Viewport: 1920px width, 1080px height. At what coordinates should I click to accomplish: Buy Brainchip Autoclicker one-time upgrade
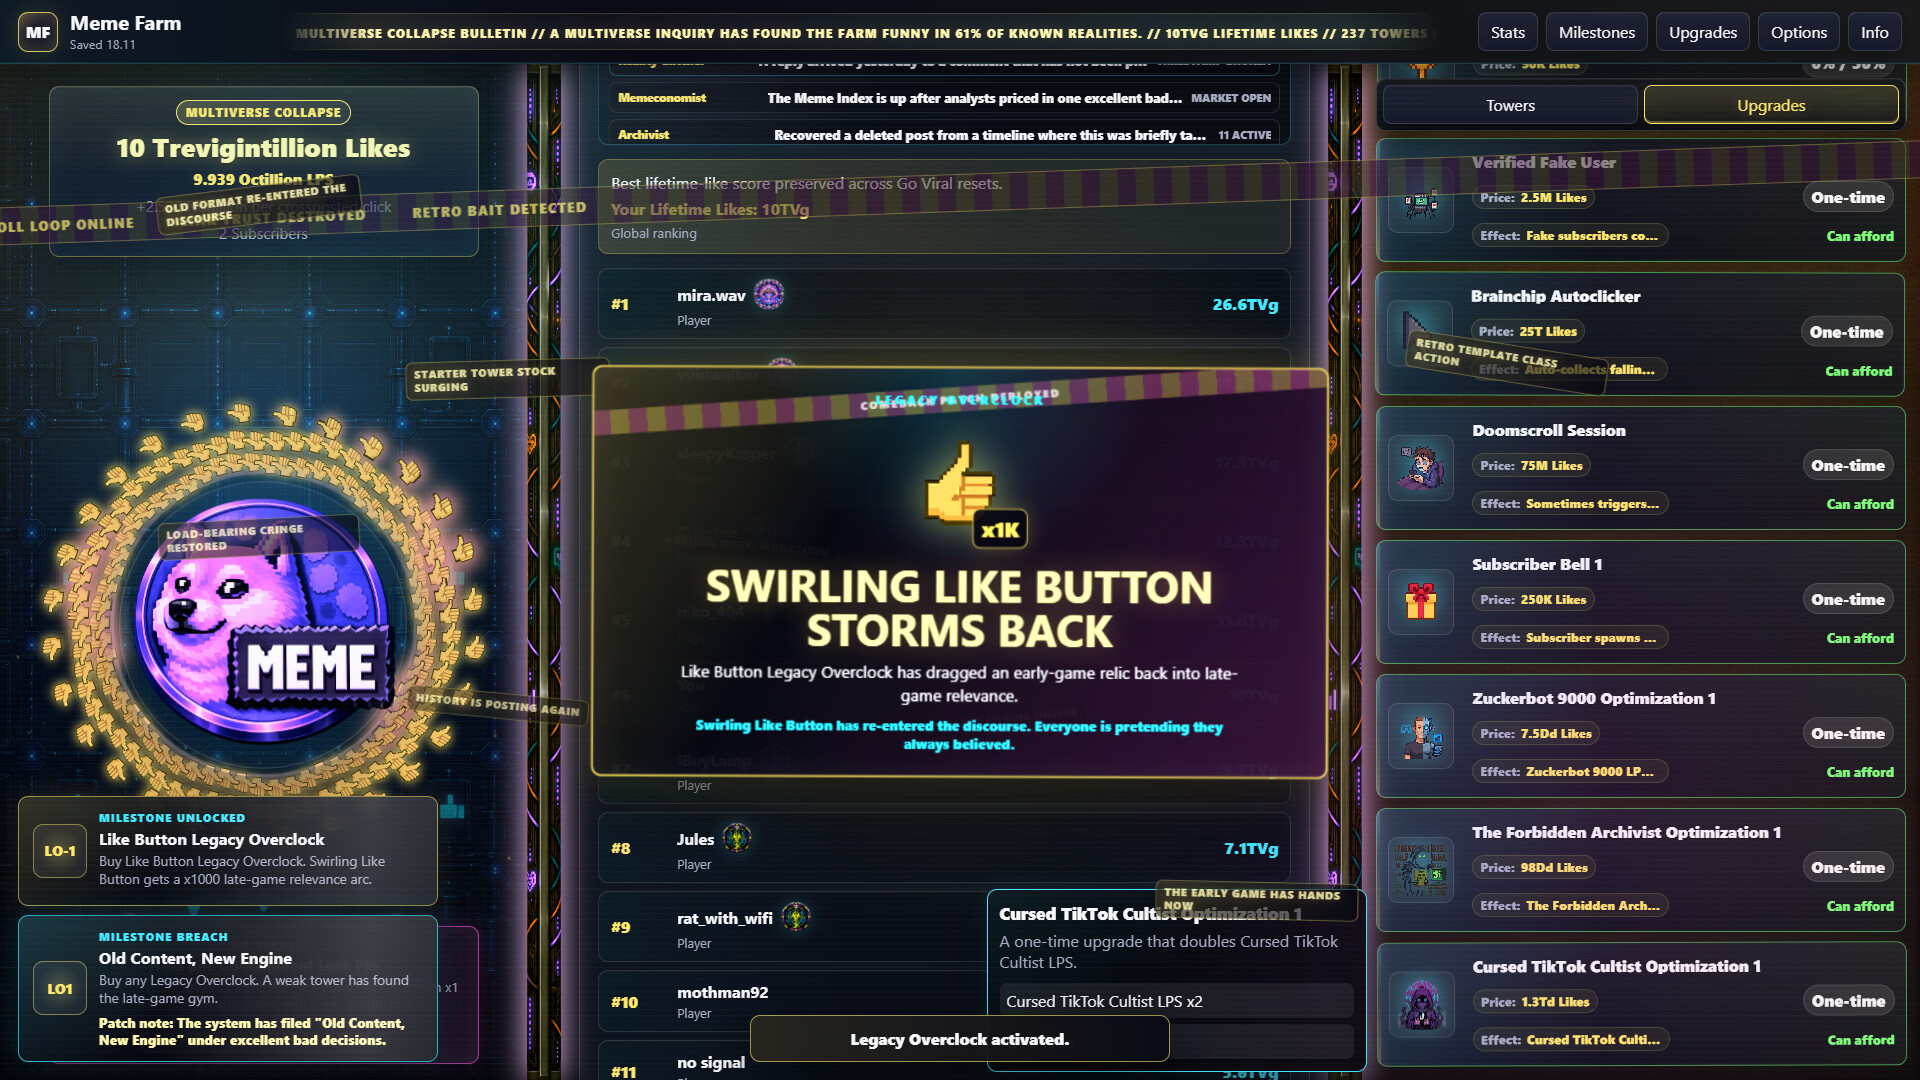pyautogui.click(x=1847, y=332)
